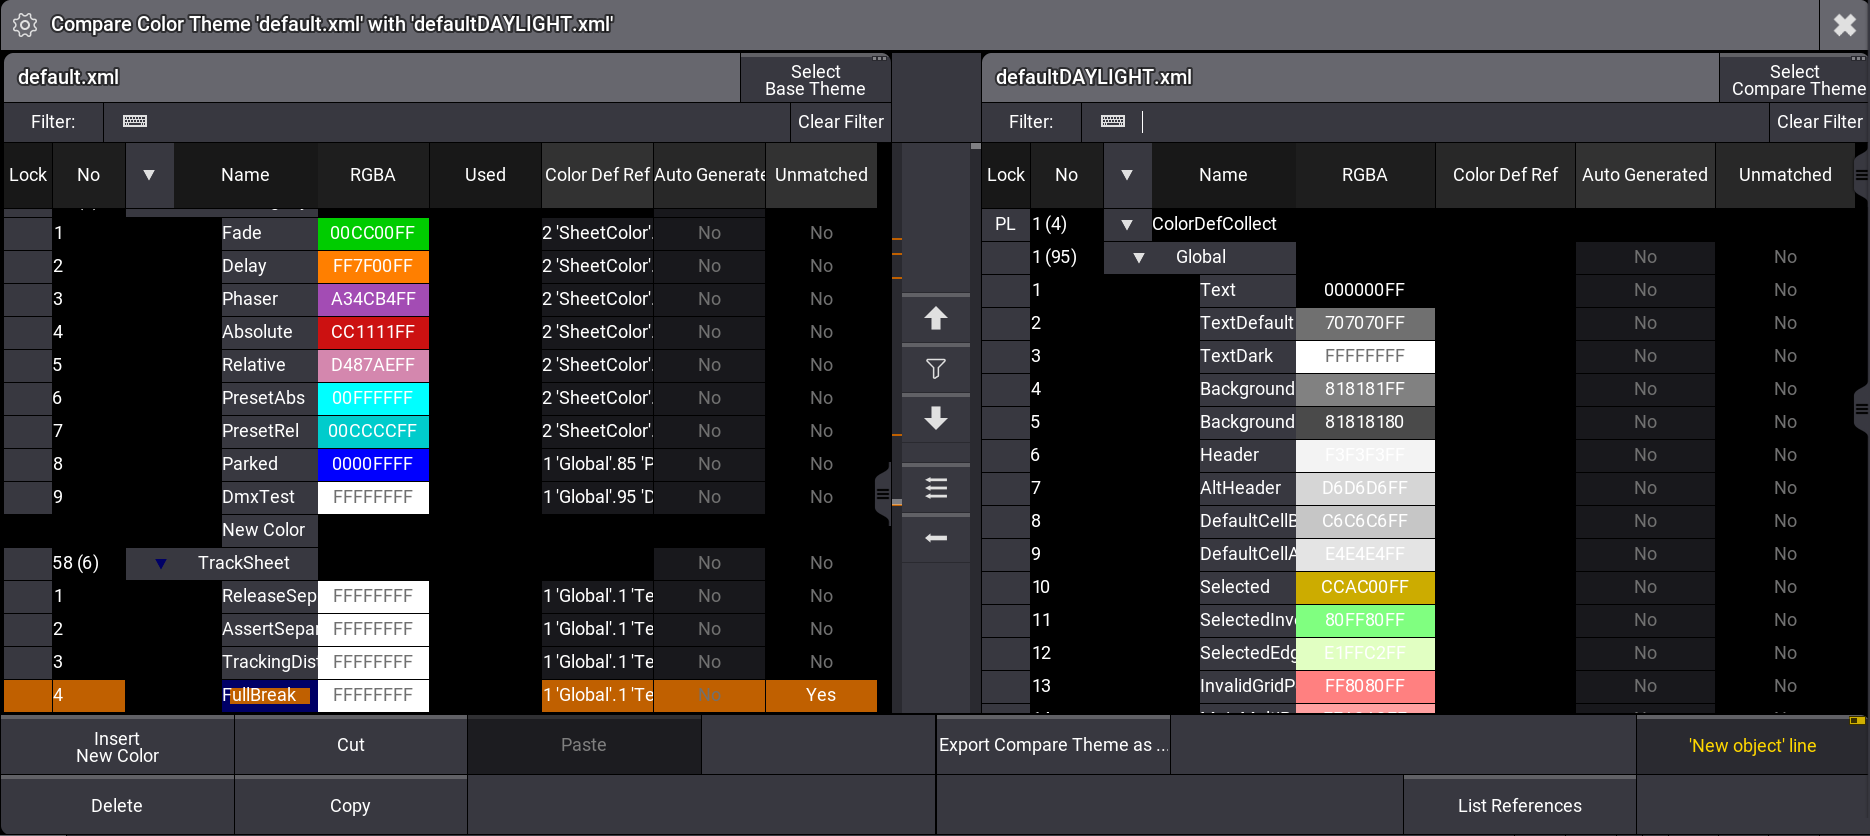Click the list lines icon in center column
Image resolution: width=1870 pixels, height=836 pixels.
pos(936,488)
